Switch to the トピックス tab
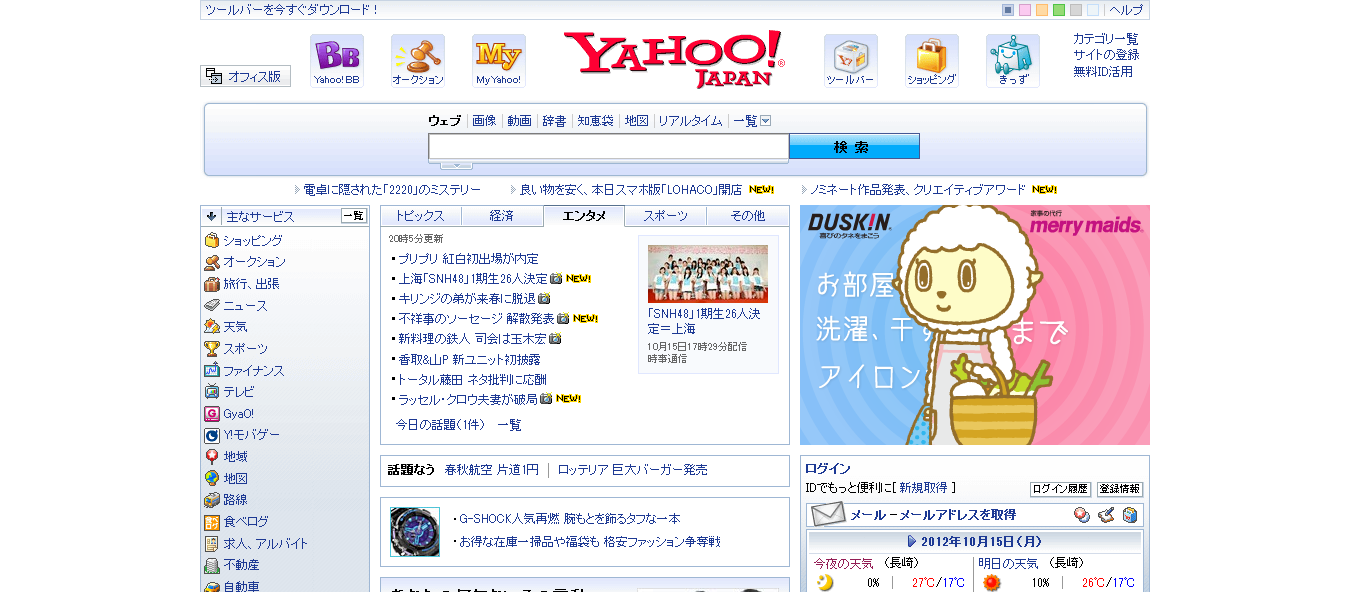The height and width of the screenshot is (592, 1349). (x=420, y=216)
